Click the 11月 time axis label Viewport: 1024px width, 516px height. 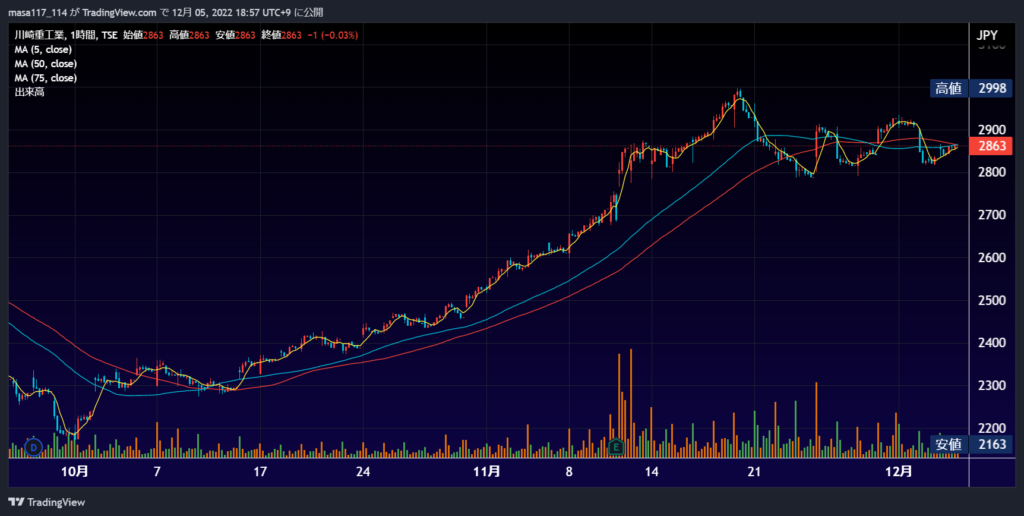(487, 472)
